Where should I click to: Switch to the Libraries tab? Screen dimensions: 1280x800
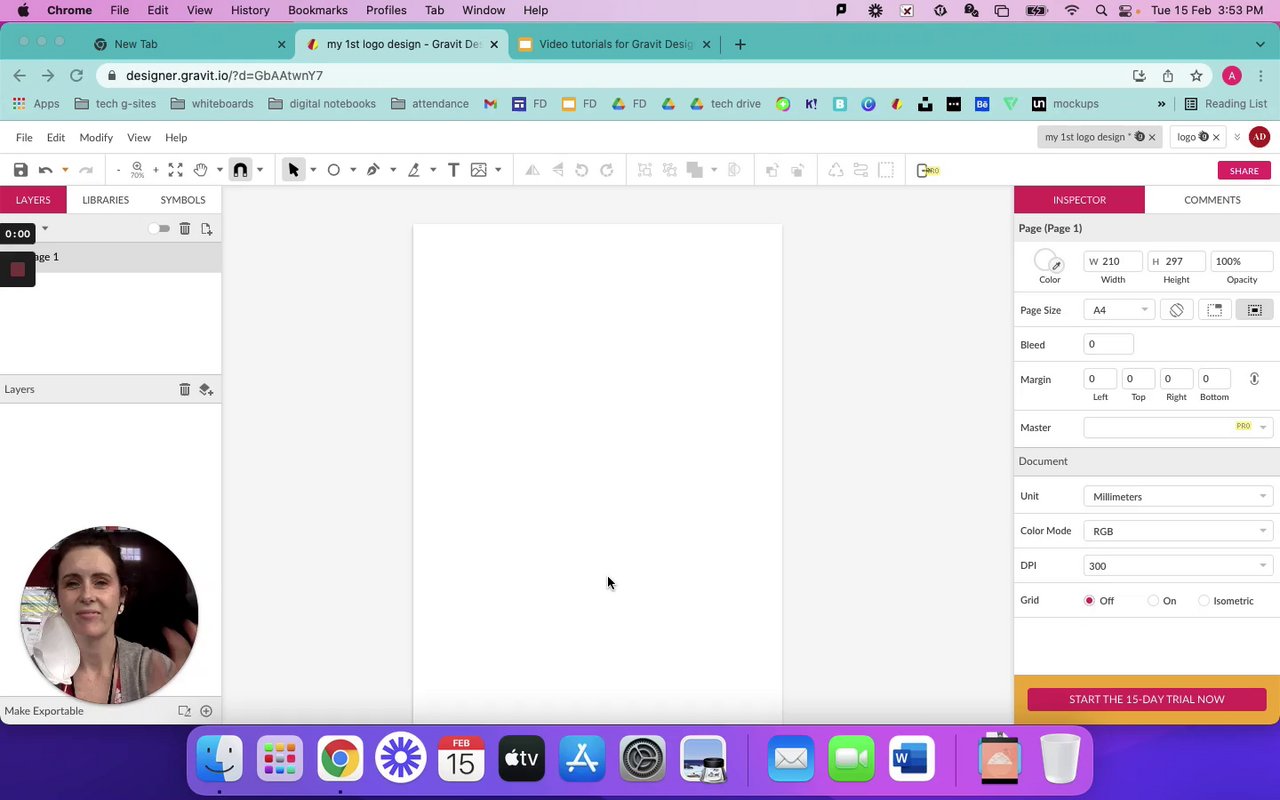coord(105,200)
